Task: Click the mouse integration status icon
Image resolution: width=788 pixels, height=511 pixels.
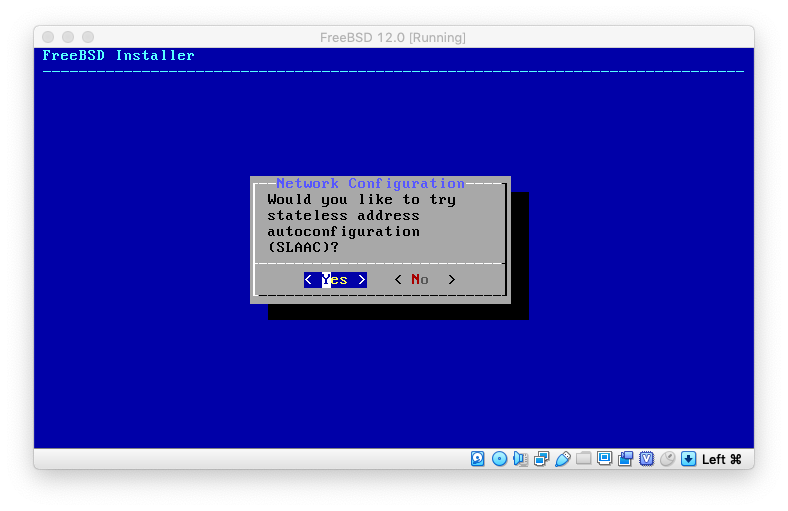Action: pos(667,459)
